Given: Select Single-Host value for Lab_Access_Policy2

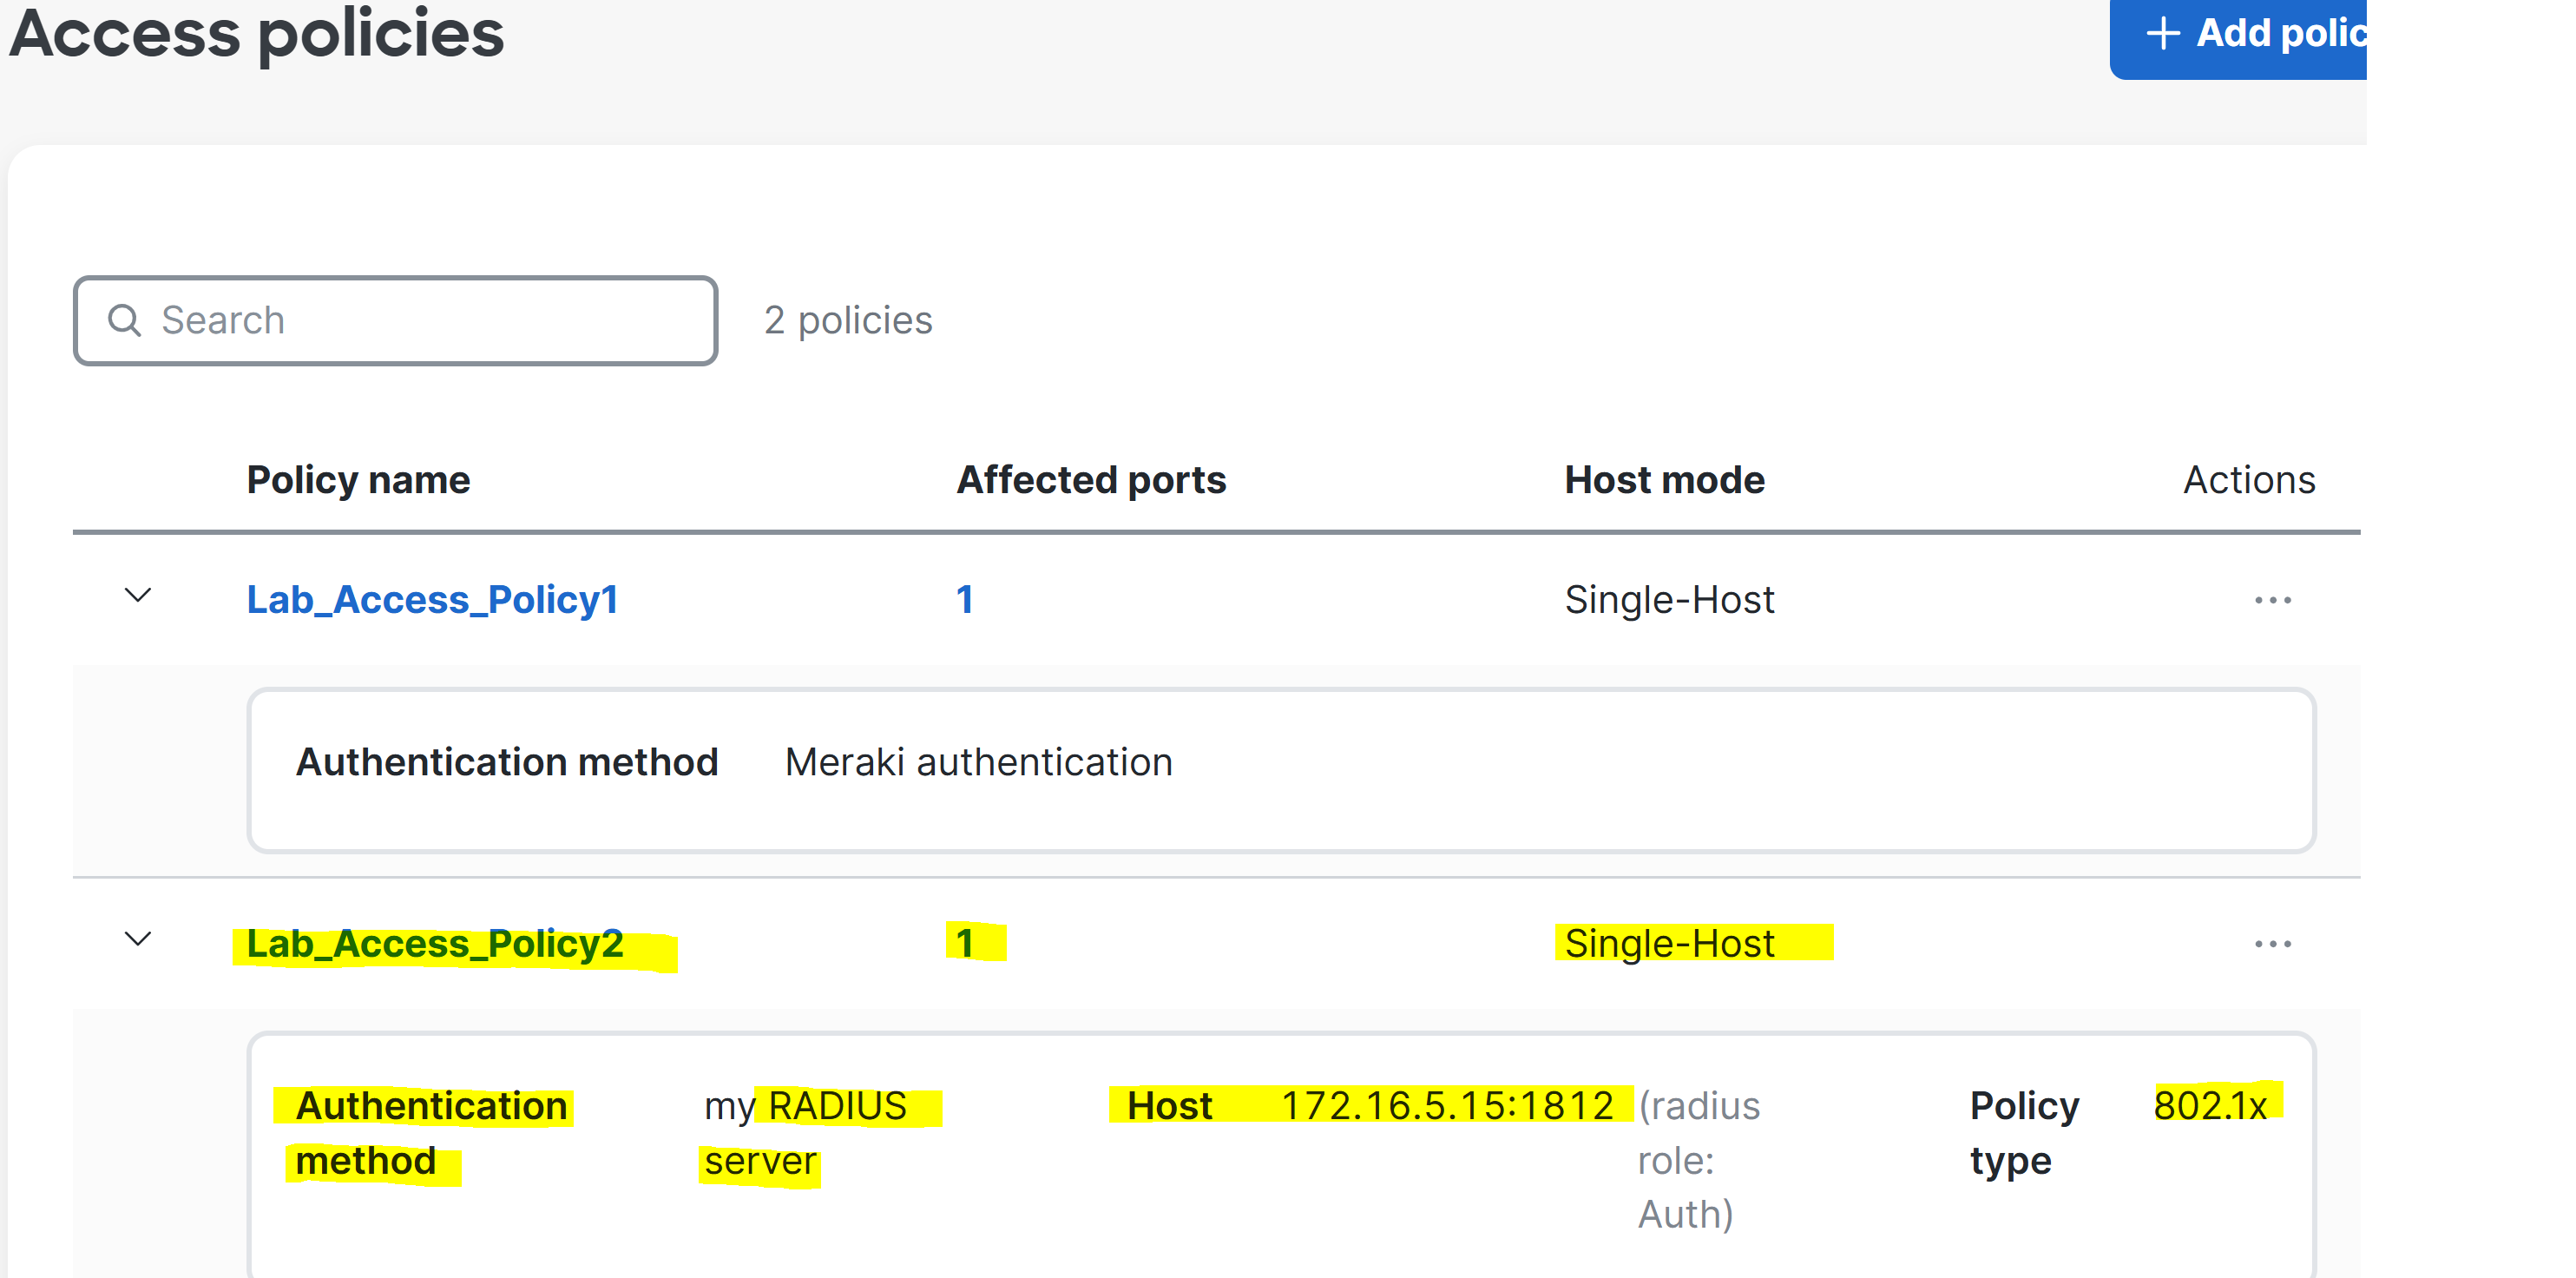Looking at the screenshot, I should click(1670, 944).
